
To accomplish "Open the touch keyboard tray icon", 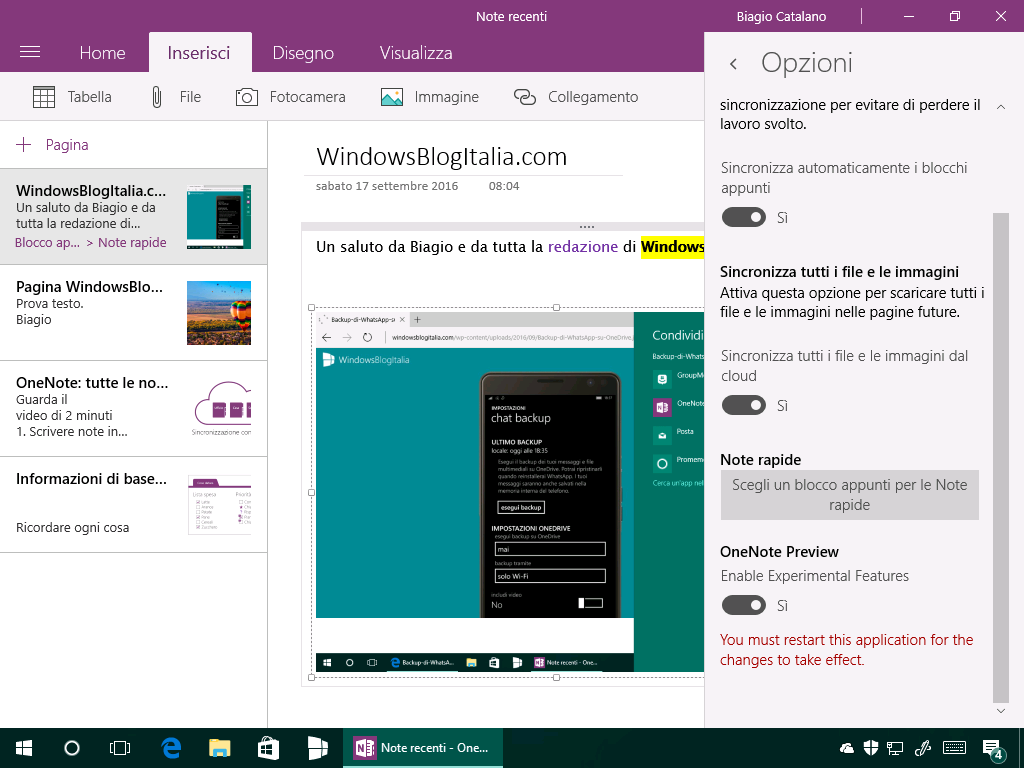I will tap(955, 748).
